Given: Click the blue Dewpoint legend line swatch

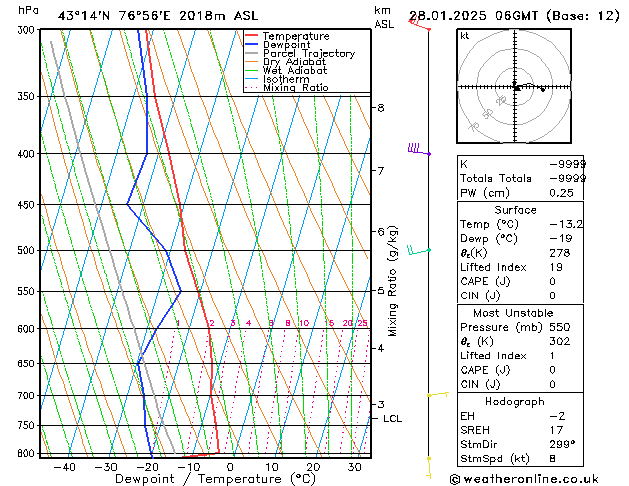Looking at the screenshot, I should (x=251, y=44).
